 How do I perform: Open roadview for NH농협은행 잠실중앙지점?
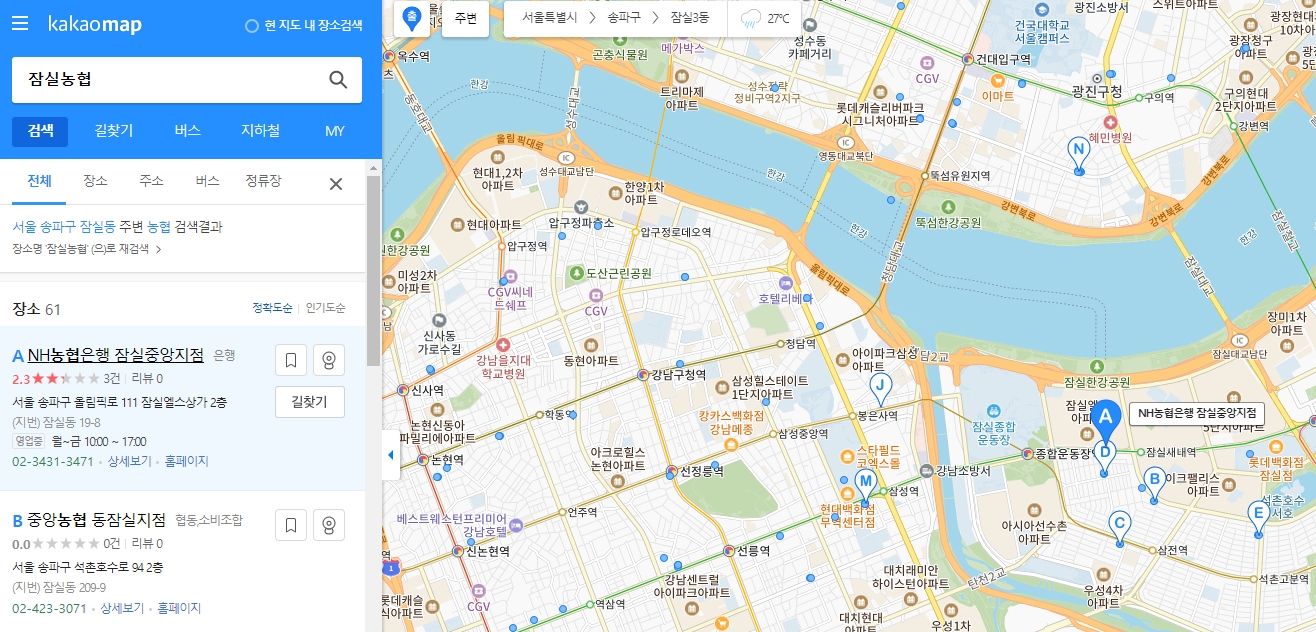[x=327, y=359]
